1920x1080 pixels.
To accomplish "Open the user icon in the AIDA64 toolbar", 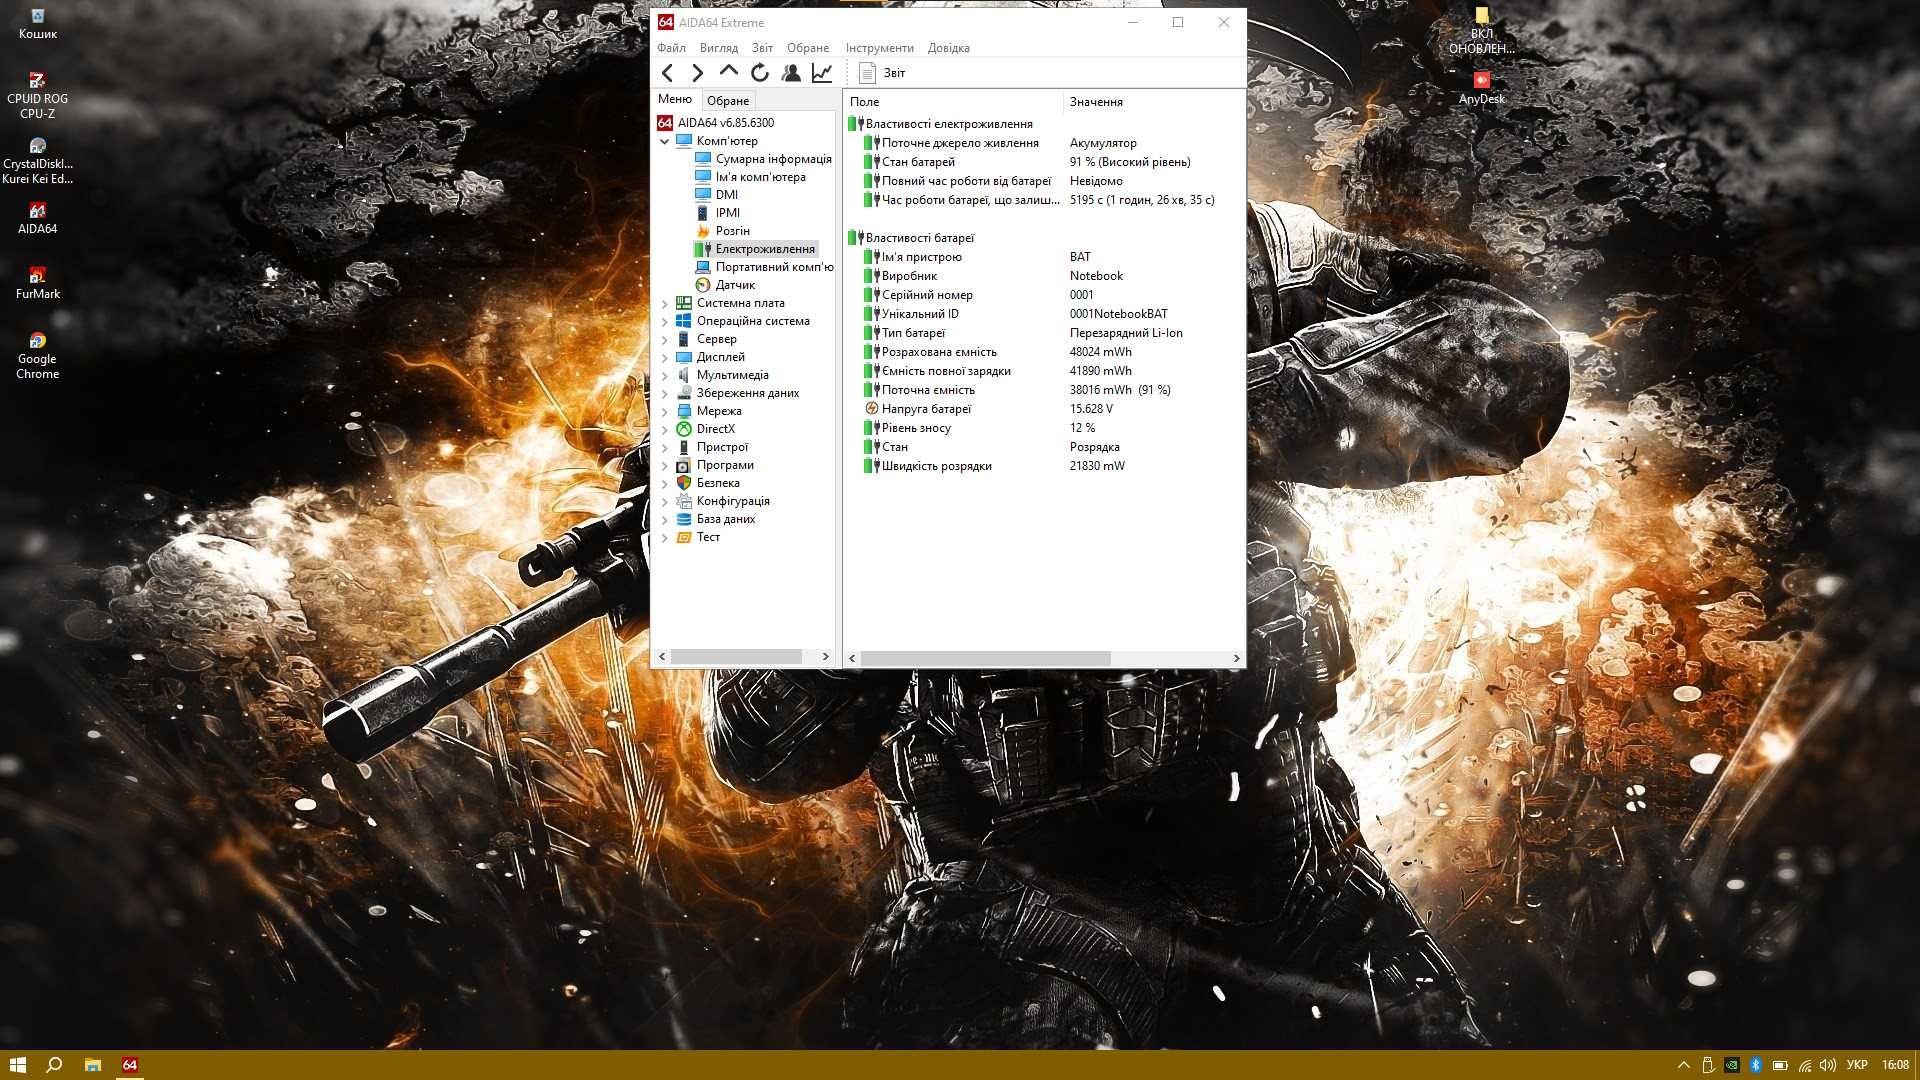I will (791, 73).
